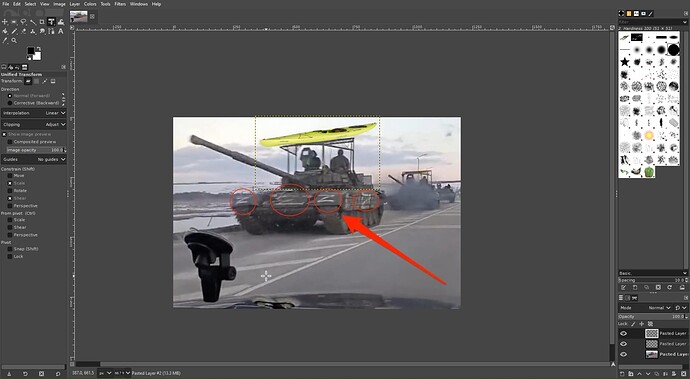The height and width of the screenshot is (379, 690).
Task: Click the open image tab thumbnail
Action: 78,16
